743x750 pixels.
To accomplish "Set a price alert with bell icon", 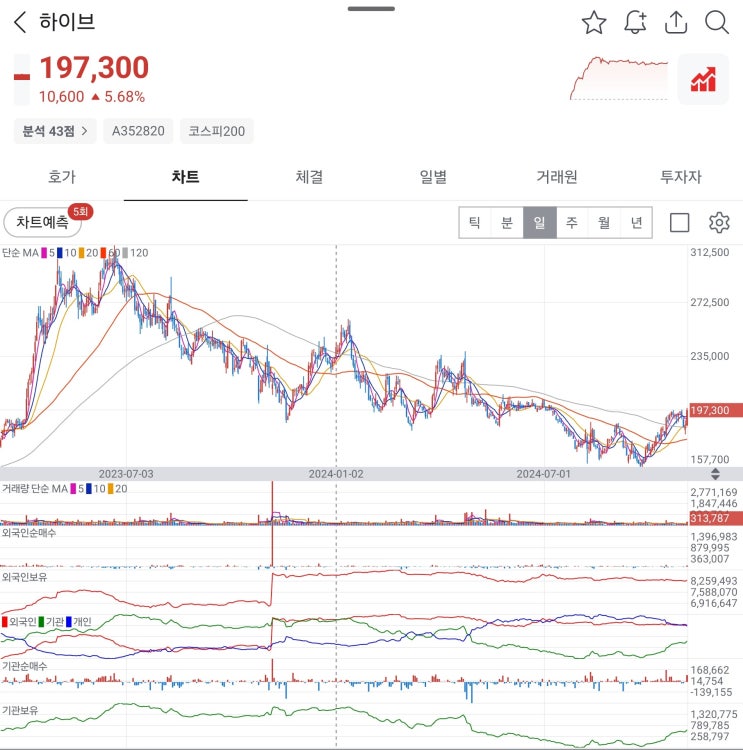I will point(635,22).
